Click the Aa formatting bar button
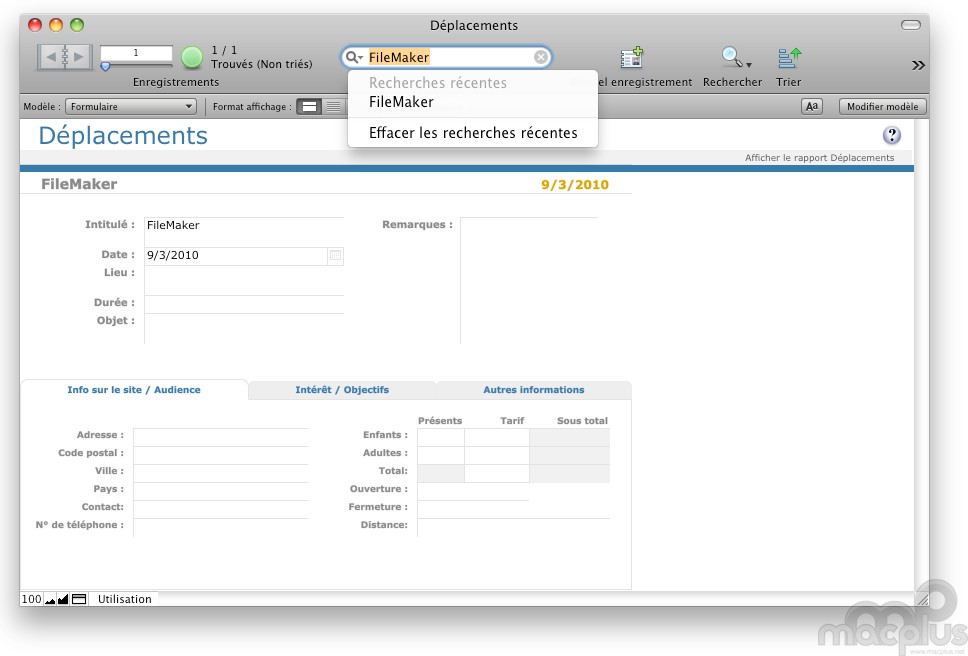This screenshot has height=656, width=968. [x=812, y=107]
